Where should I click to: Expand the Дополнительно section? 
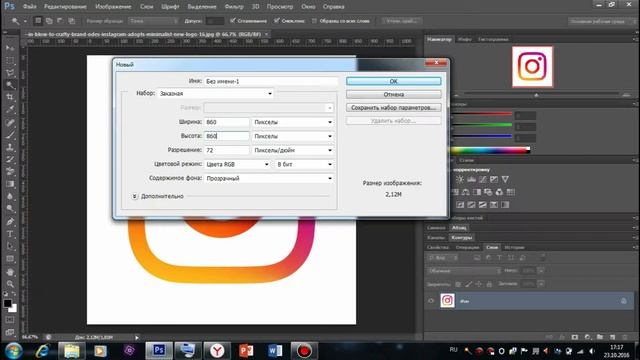(x=134, y=196)
